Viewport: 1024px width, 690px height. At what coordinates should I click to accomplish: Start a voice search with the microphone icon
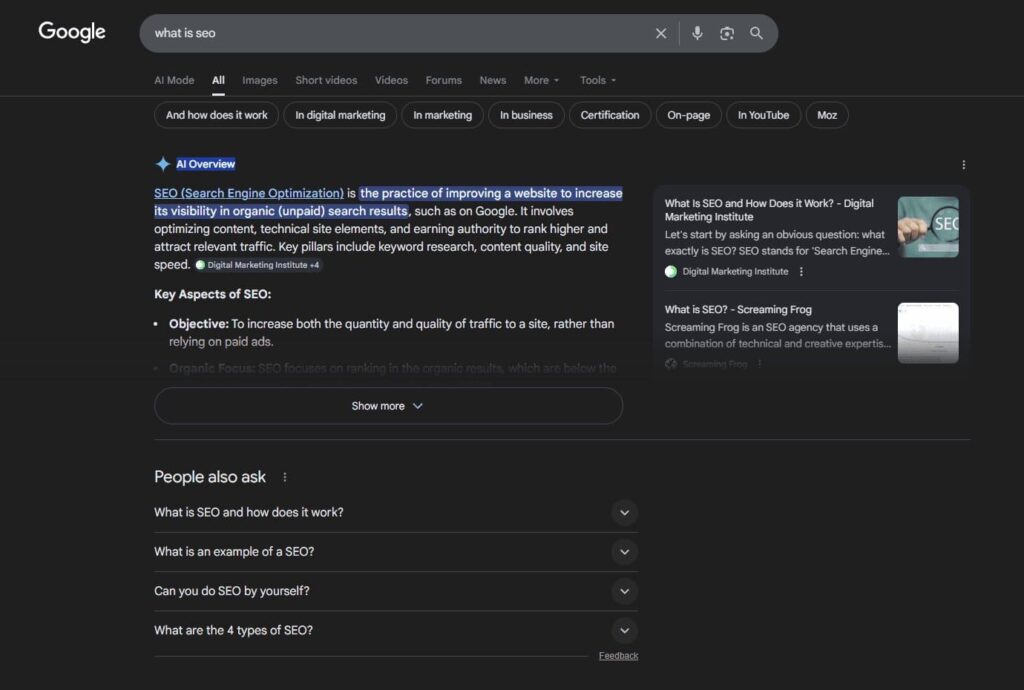697,33
